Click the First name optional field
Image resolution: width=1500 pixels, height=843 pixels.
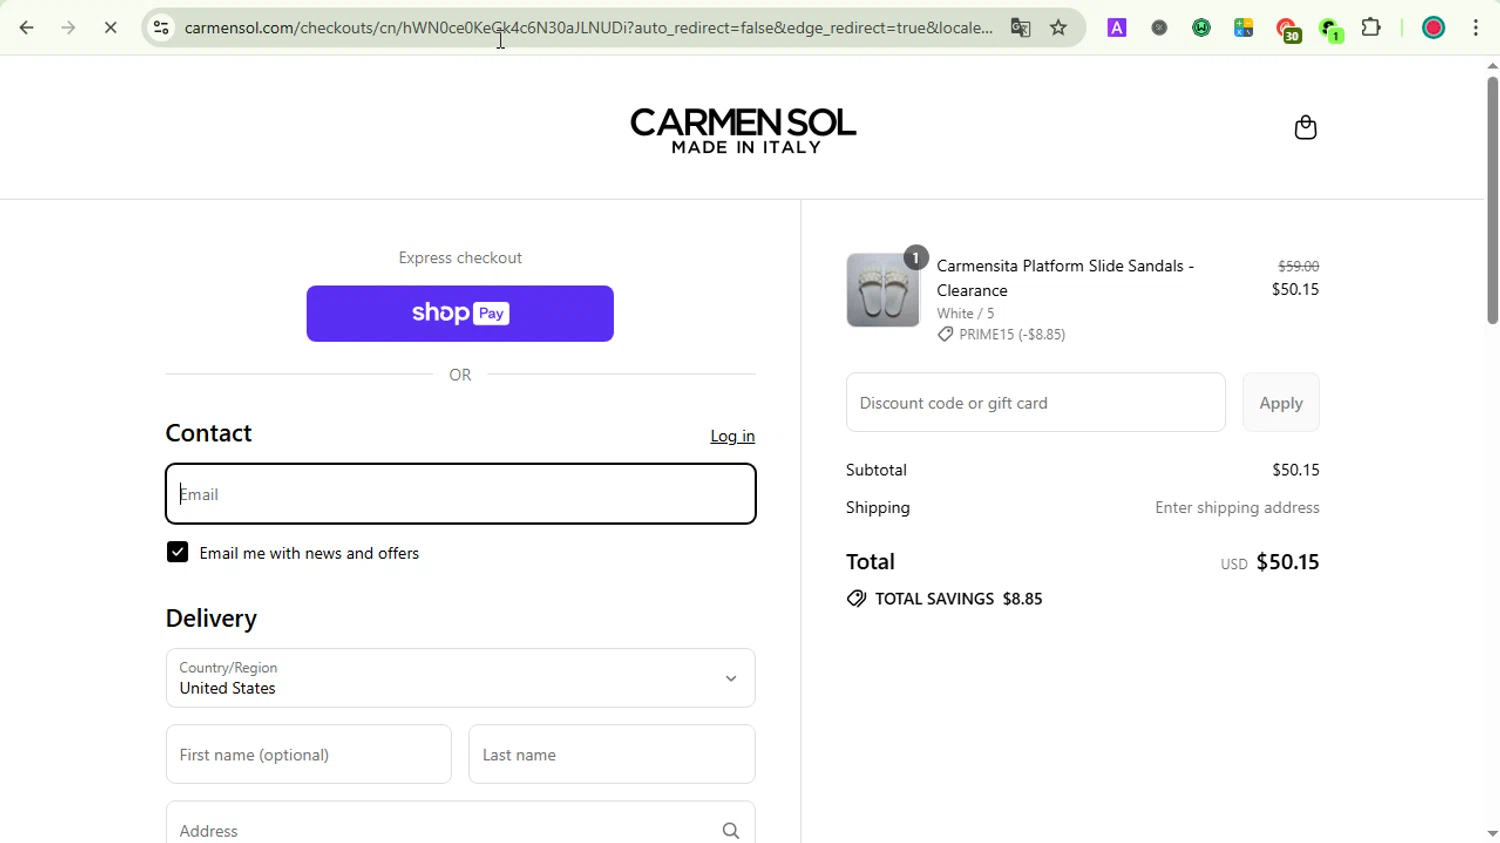tap(309, 754)
